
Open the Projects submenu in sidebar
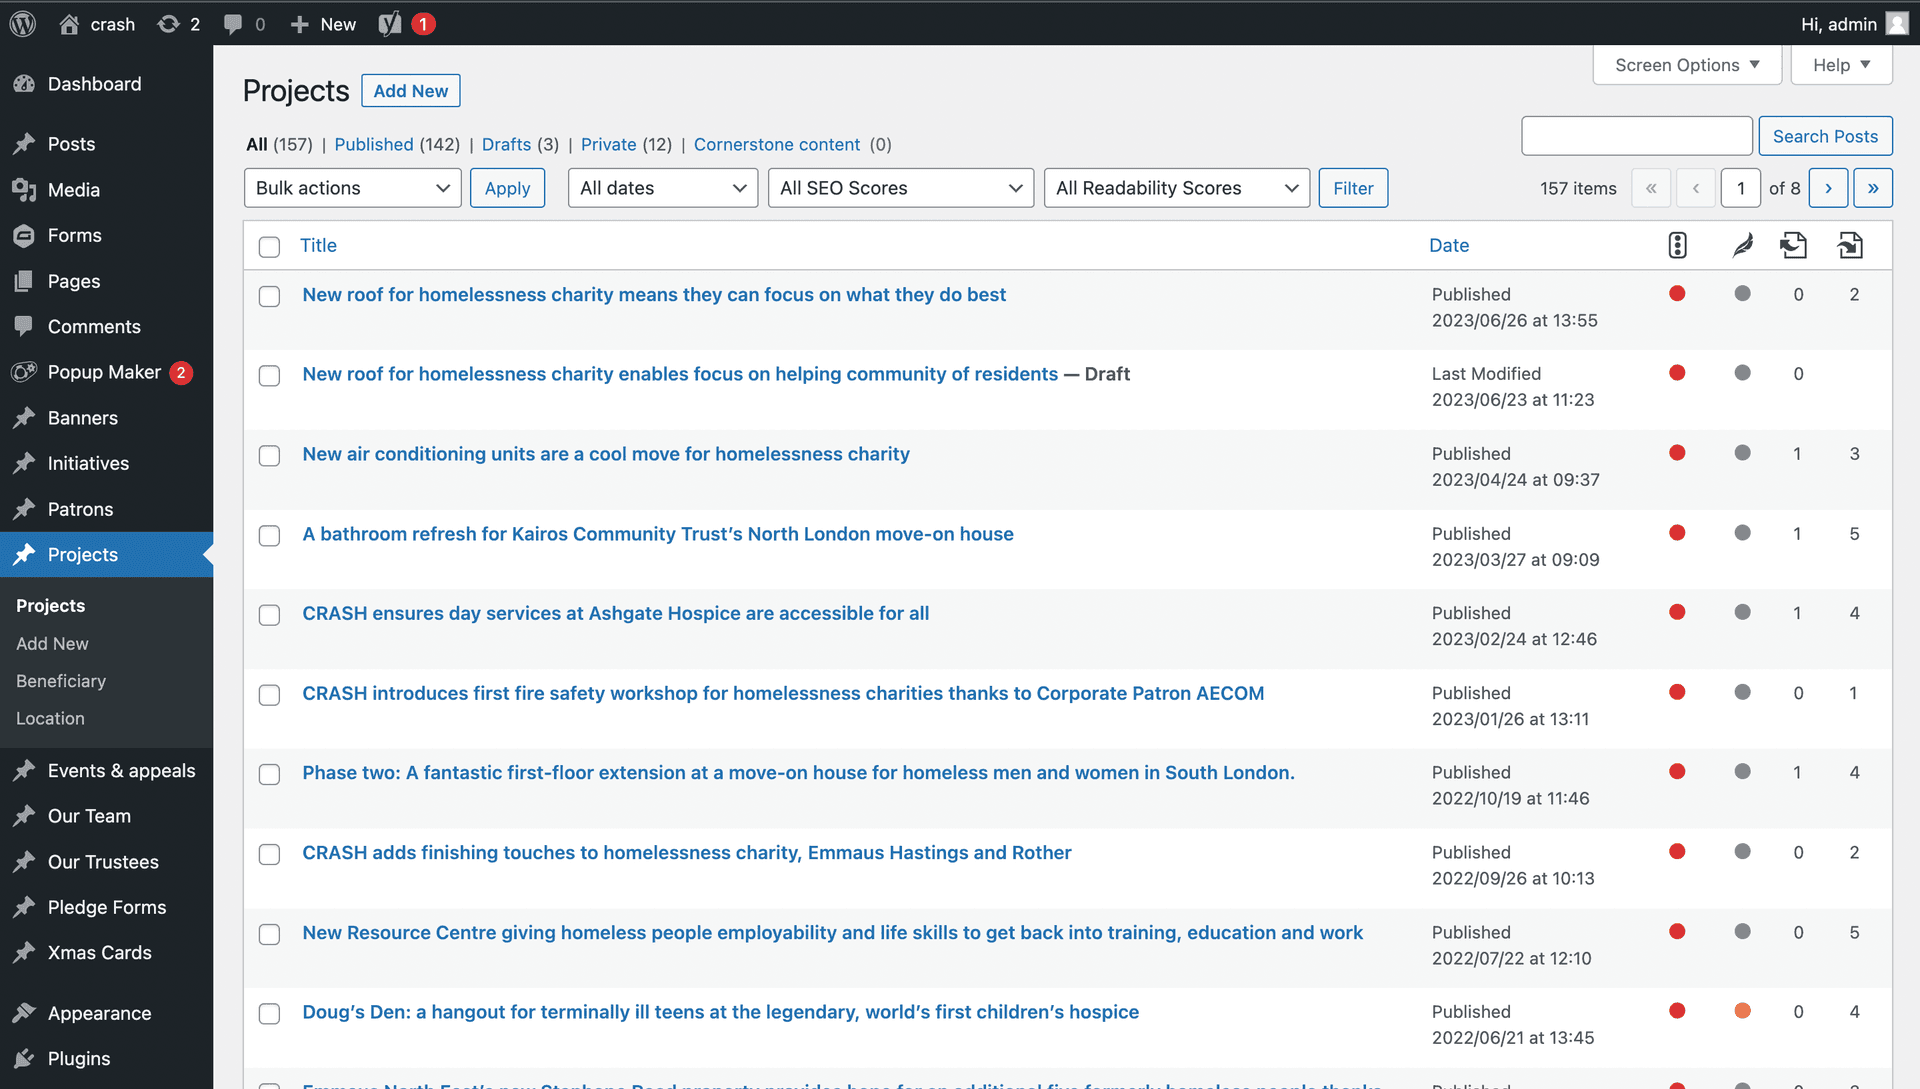(82, 554)
